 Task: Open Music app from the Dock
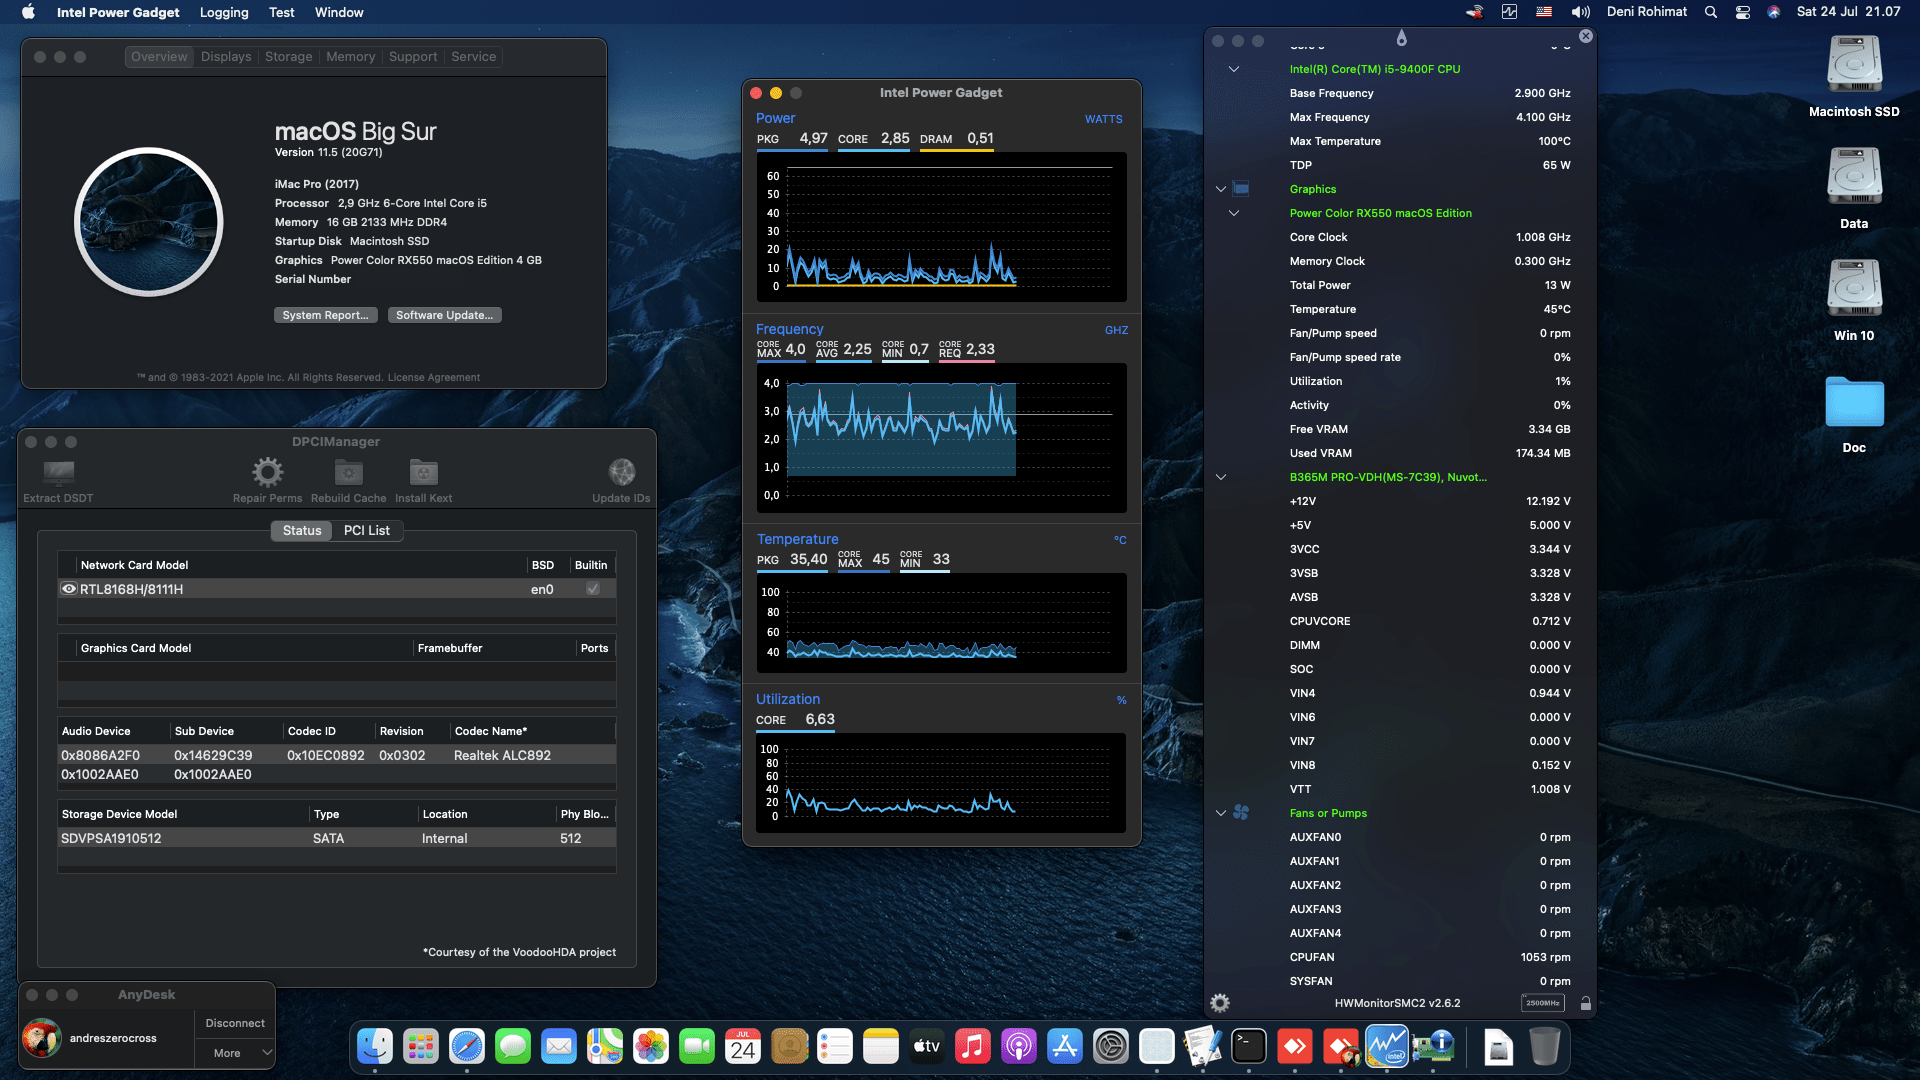click(x=973, y=1047)
